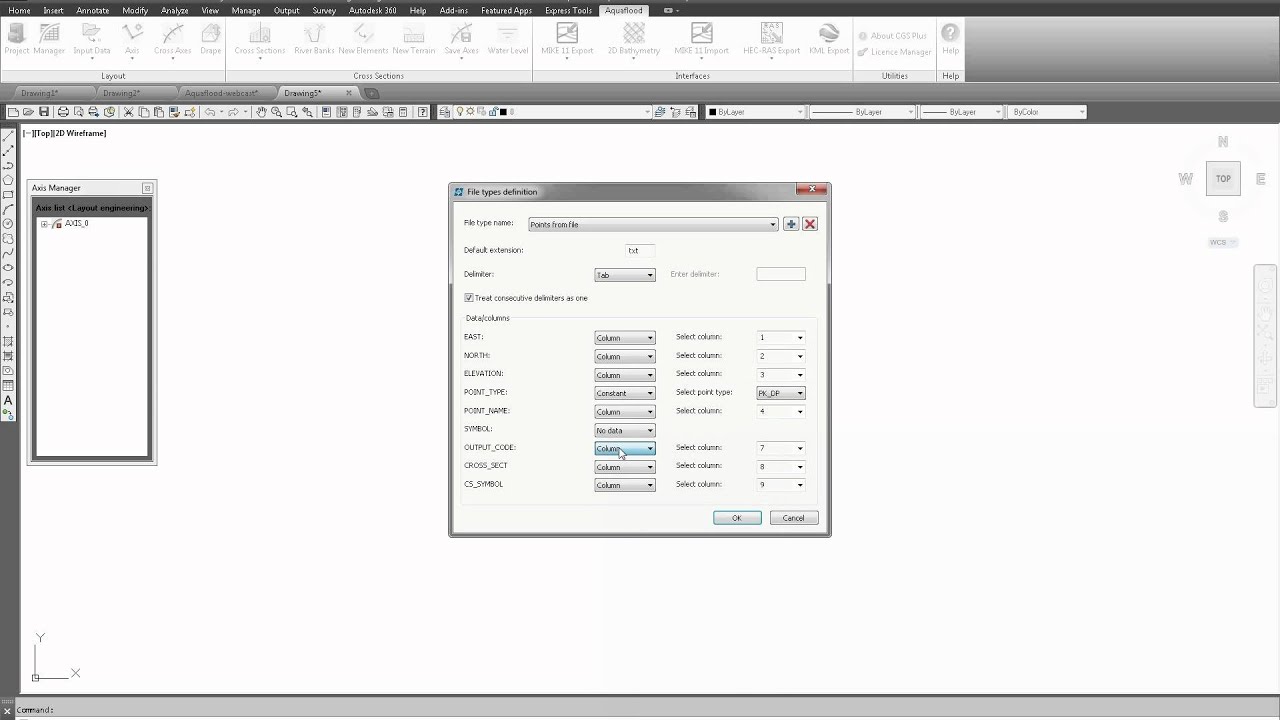Click the new drawing tab plus icon
This screenshot has width=1280, height=720.
pos(371,93)
